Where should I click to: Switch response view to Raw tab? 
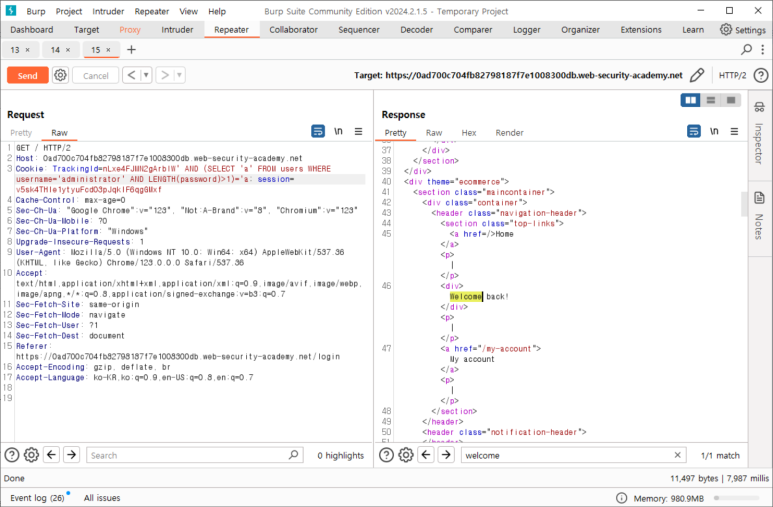[x=434, y=133]
